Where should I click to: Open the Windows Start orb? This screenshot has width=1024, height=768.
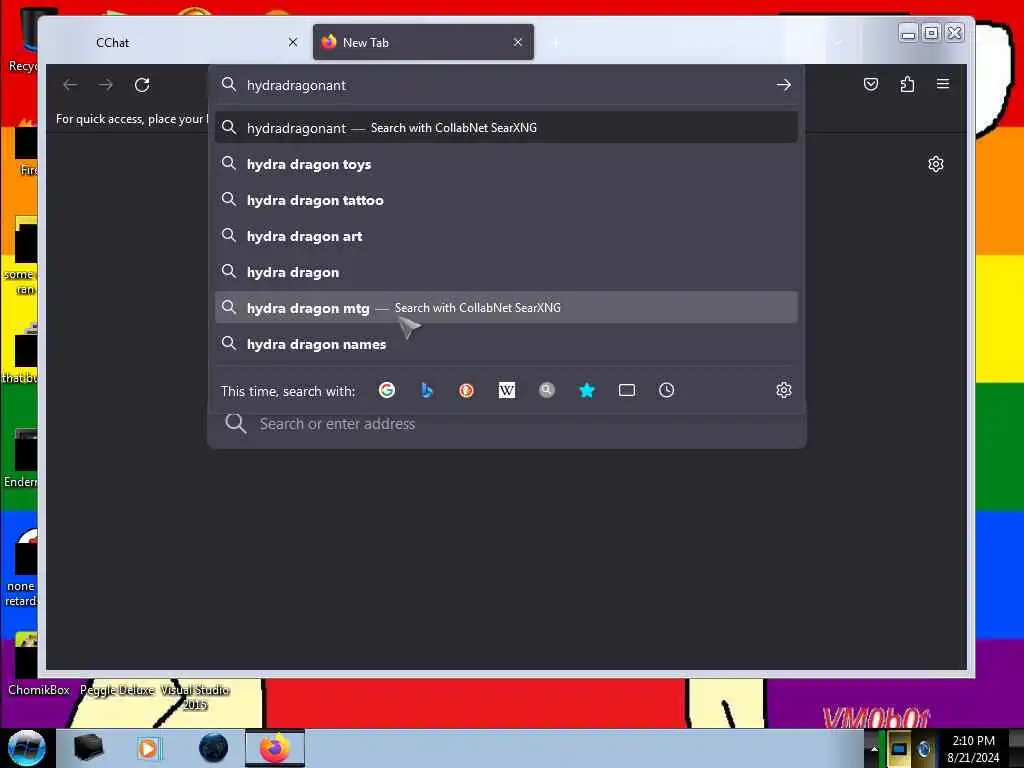click(x=27, y=748)
